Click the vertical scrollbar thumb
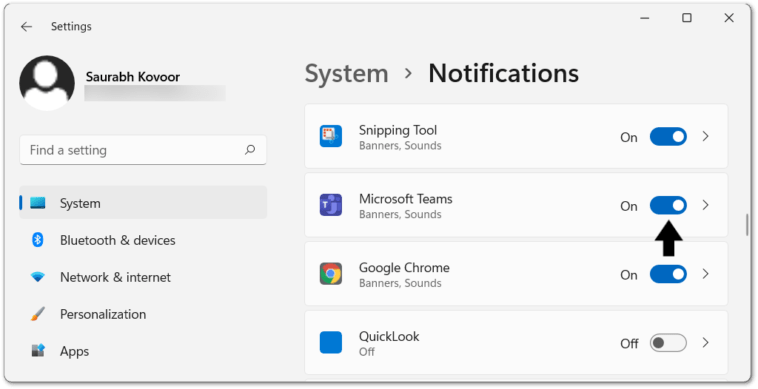The height and width of the screenshot is (389, 758). pyautogui.click(x=747, y=225)
